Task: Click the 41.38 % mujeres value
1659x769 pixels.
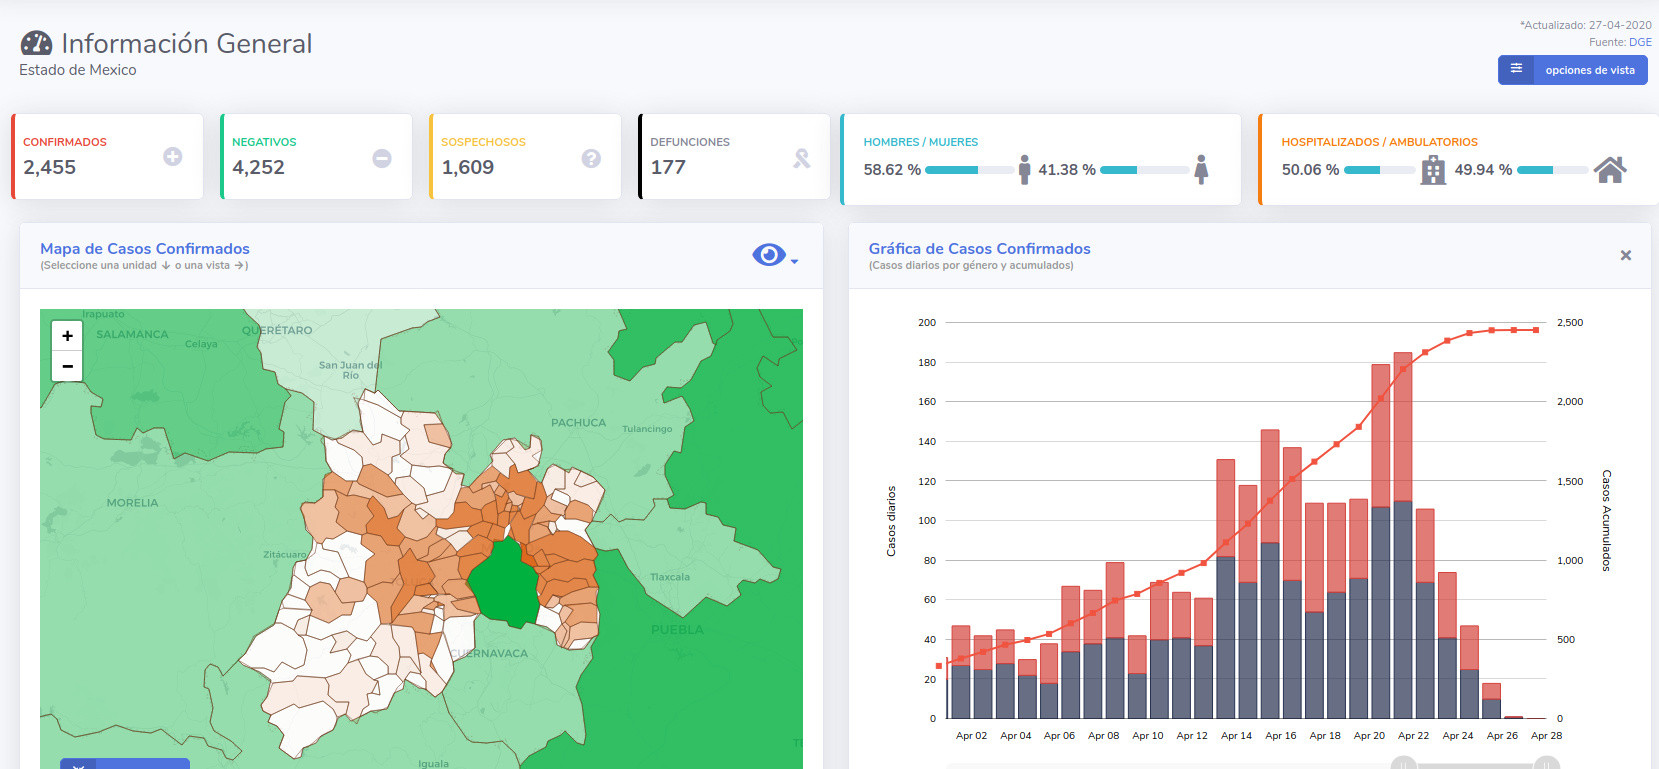Action: click(x=1067, y=170)
